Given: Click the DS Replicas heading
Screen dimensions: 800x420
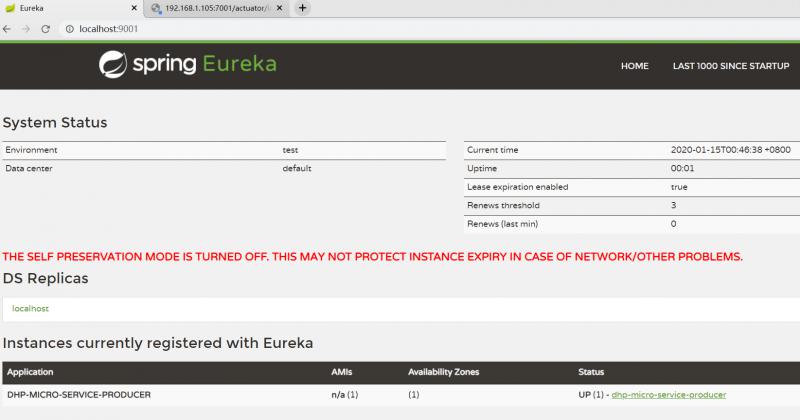Looking at the screenshot, I should pyautogui.click(x=45, y=278).
